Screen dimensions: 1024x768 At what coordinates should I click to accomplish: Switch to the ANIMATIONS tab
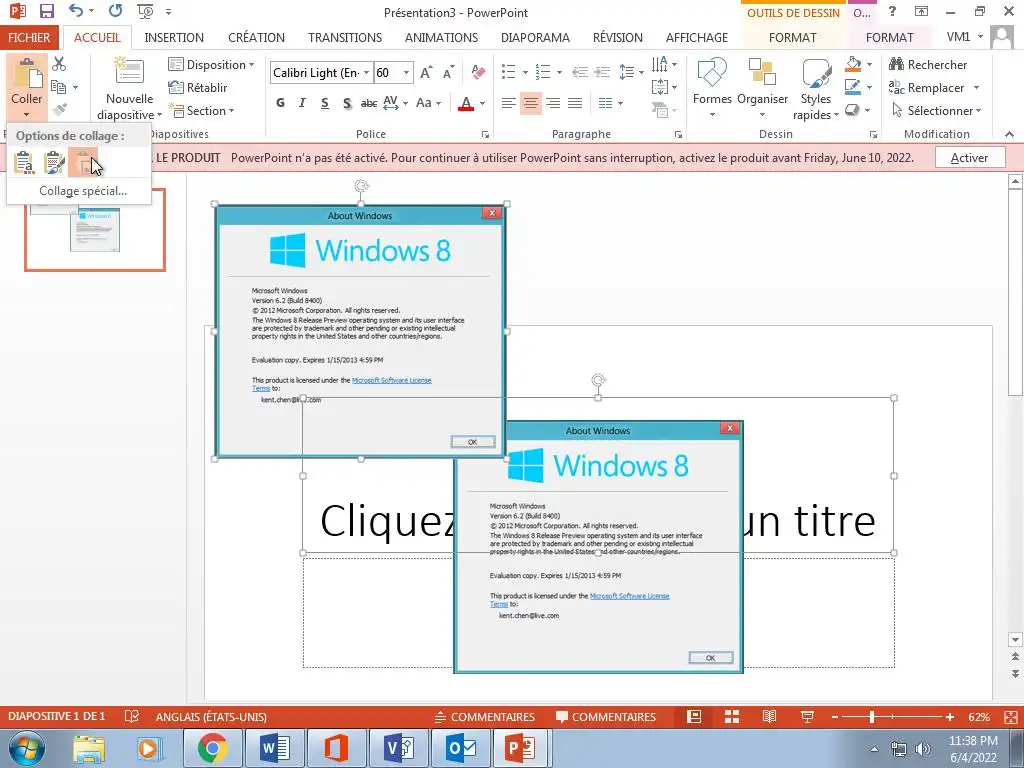click(441, 37)
